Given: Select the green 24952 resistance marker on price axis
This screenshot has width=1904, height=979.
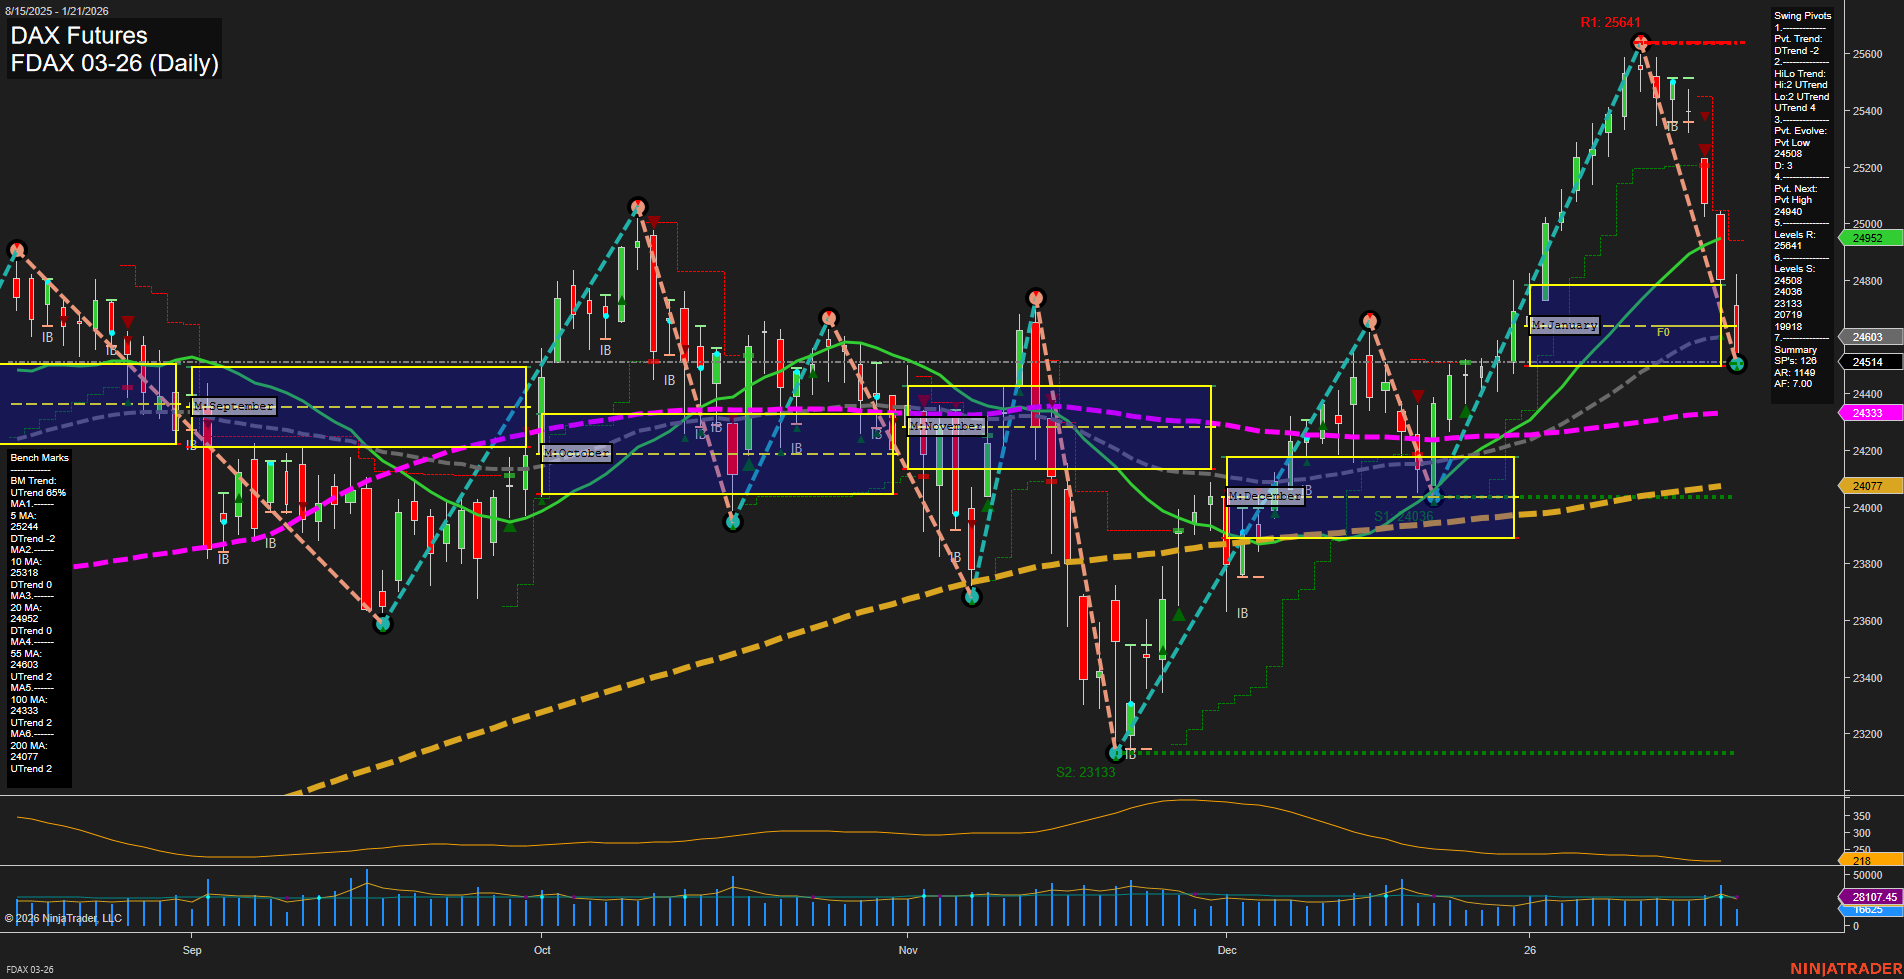Looking at the screenshot, I should click(x=1866, y=238).
